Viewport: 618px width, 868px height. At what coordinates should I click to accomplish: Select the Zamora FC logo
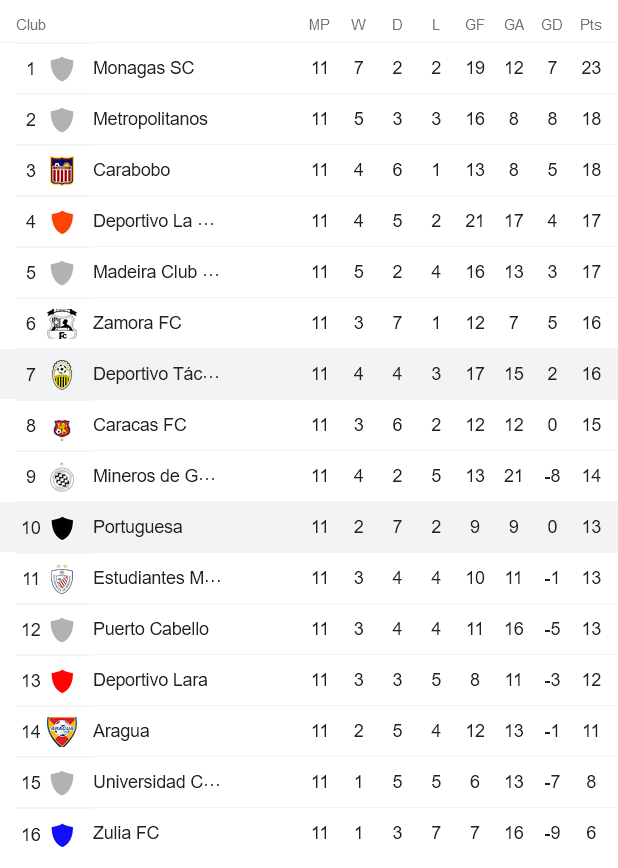[60, 322]
